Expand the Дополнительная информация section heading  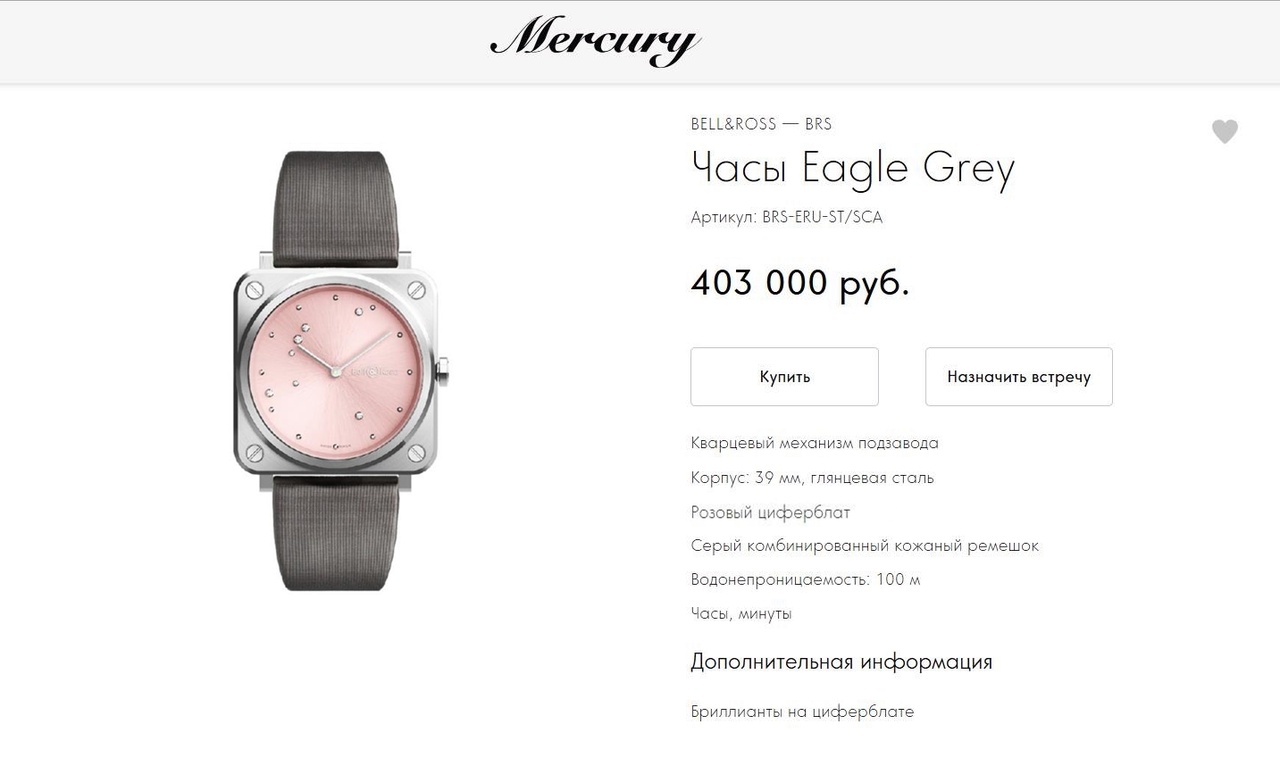point(841,662)
